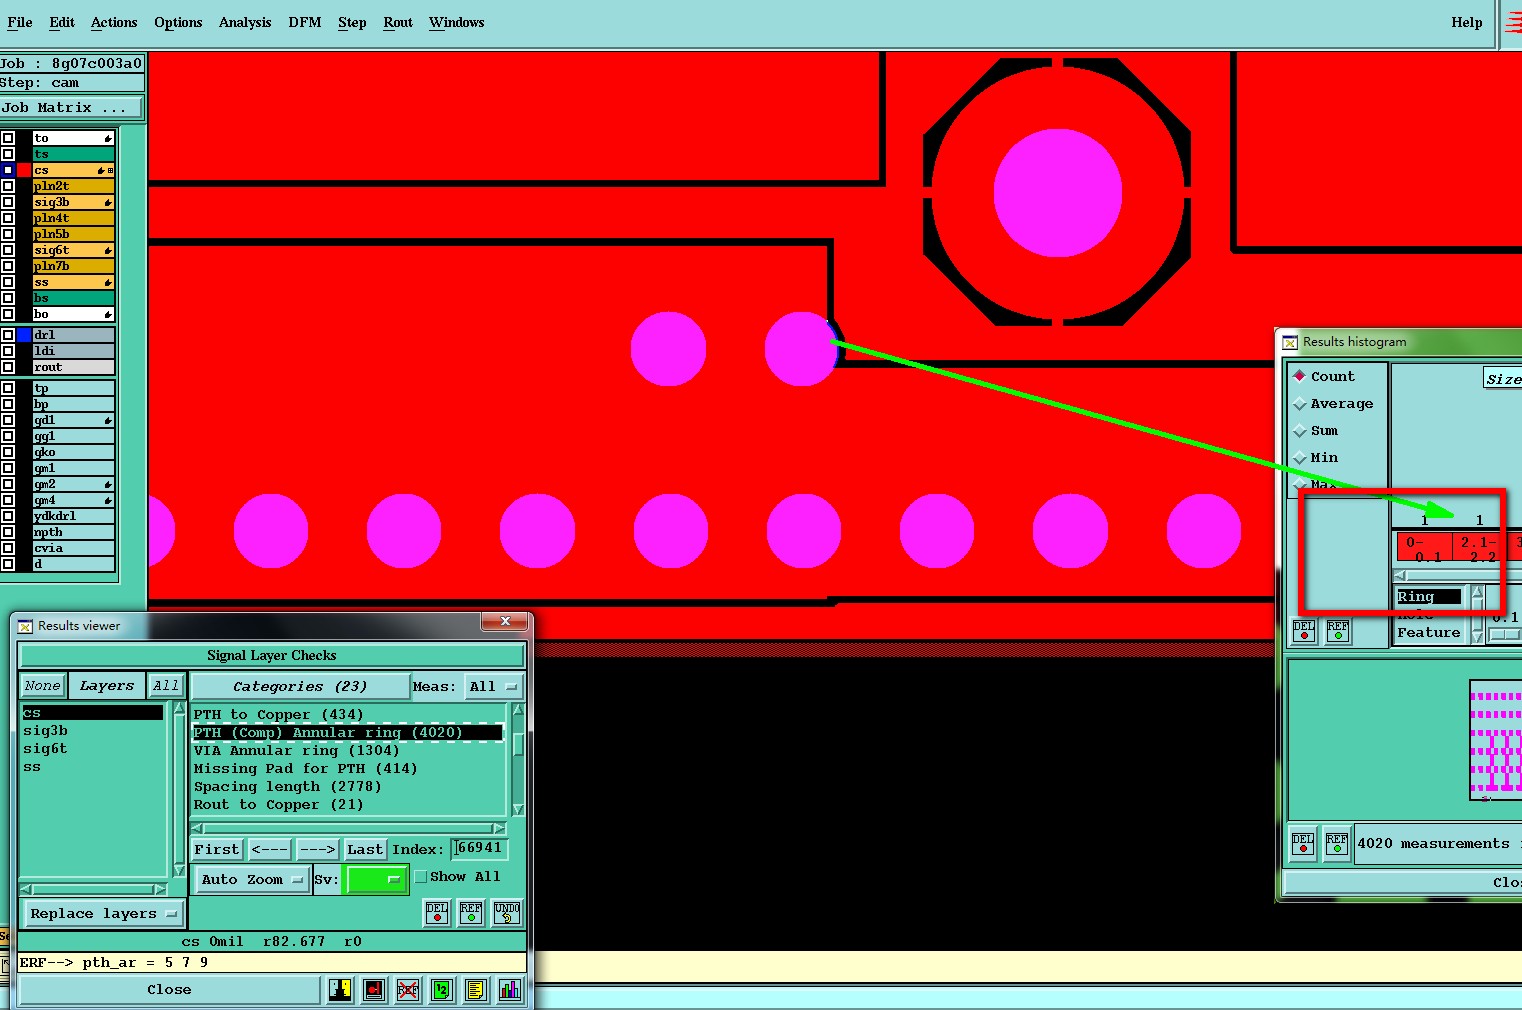Open the yellow report notes icon
Viewport: 1522px width, 1010px height.
coord(476,990)
